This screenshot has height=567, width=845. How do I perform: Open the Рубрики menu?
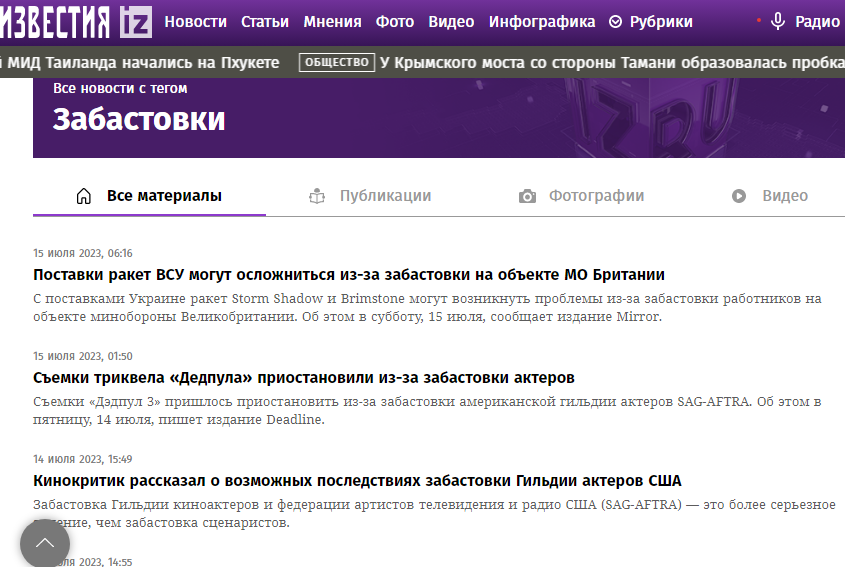click(660, 22)
